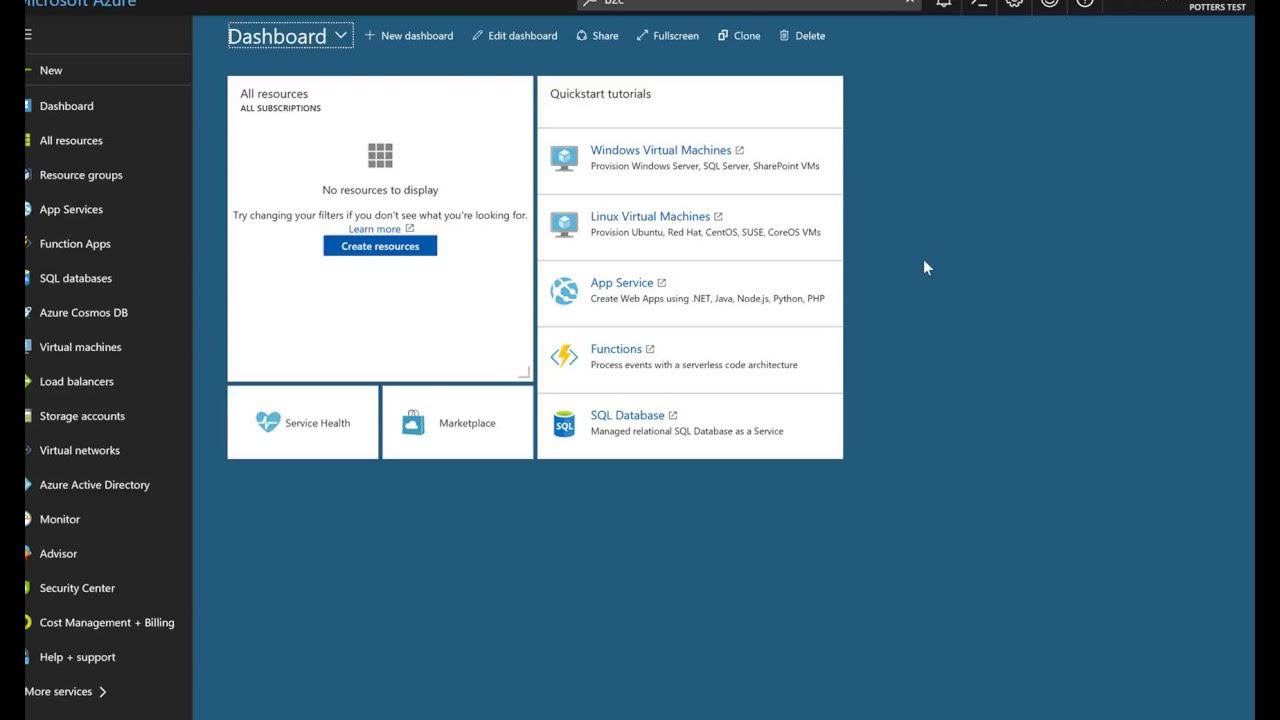Click the POTTERS TEST account label
The image size is (1280, 720).
click(x=1217, y=7)
